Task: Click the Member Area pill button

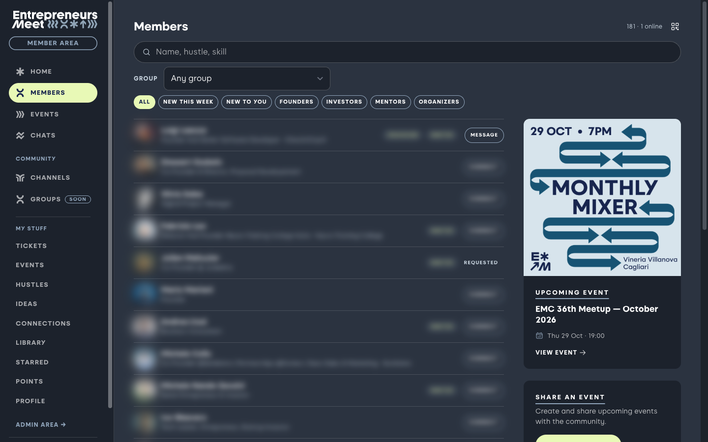Action: pos(53,43)
